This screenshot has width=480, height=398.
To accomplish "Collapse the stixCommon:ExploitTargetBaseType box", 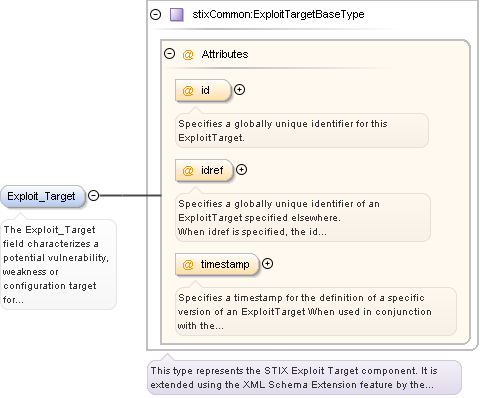I will coord(155,15).
